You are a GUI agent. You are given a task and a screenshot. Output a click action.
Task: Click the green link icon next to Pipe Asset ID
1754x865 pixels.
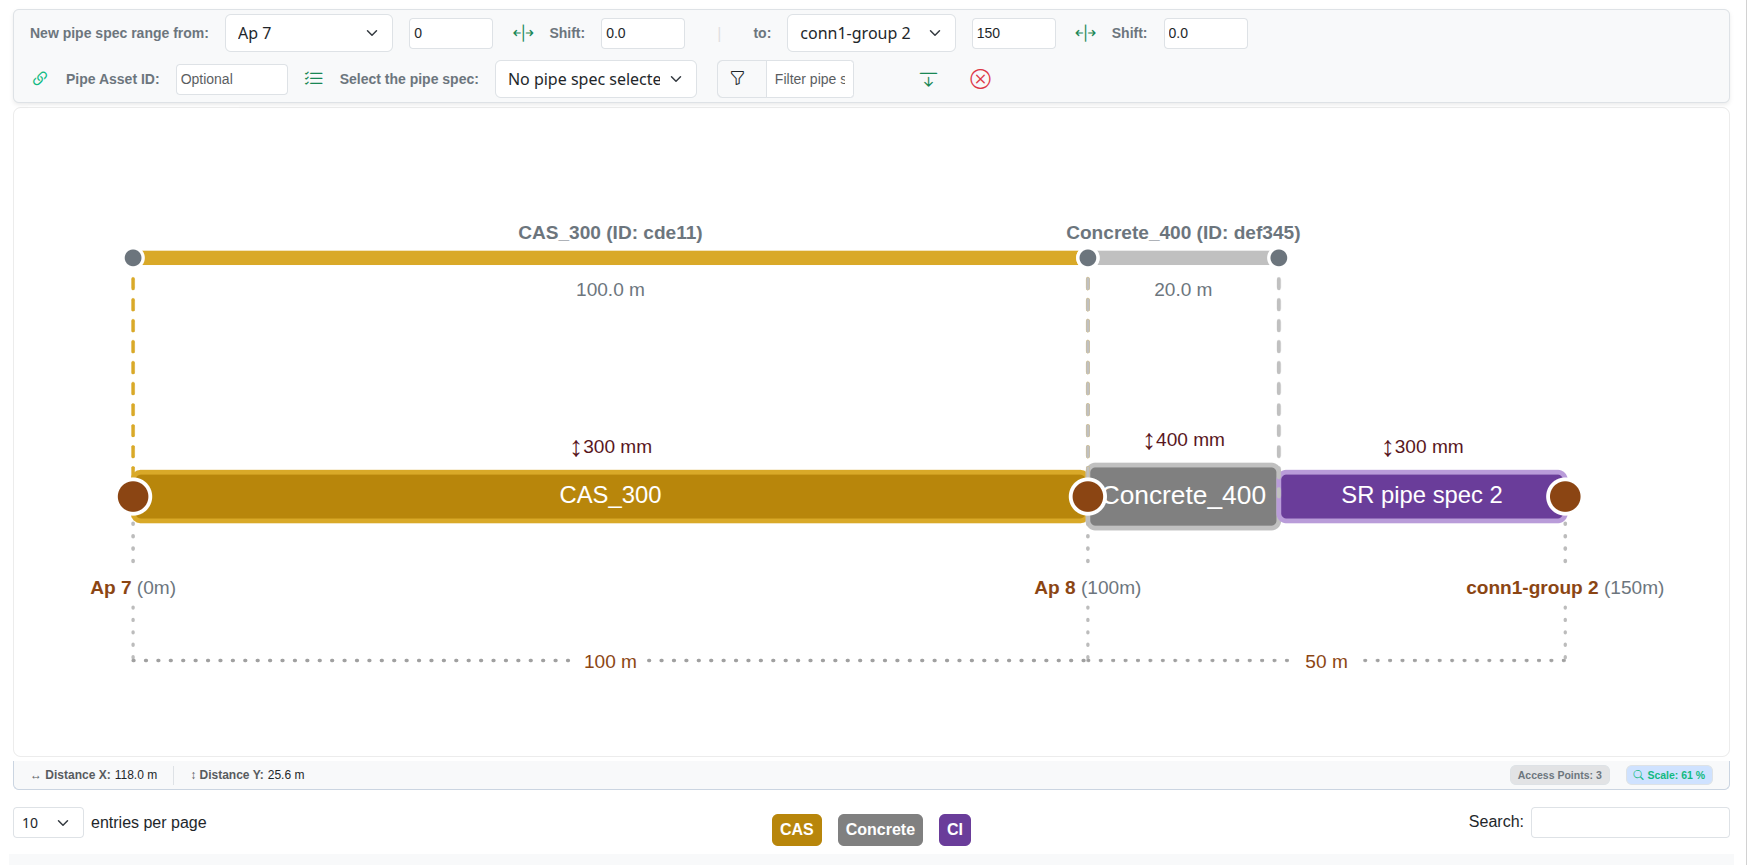click(x=40, y=78)
